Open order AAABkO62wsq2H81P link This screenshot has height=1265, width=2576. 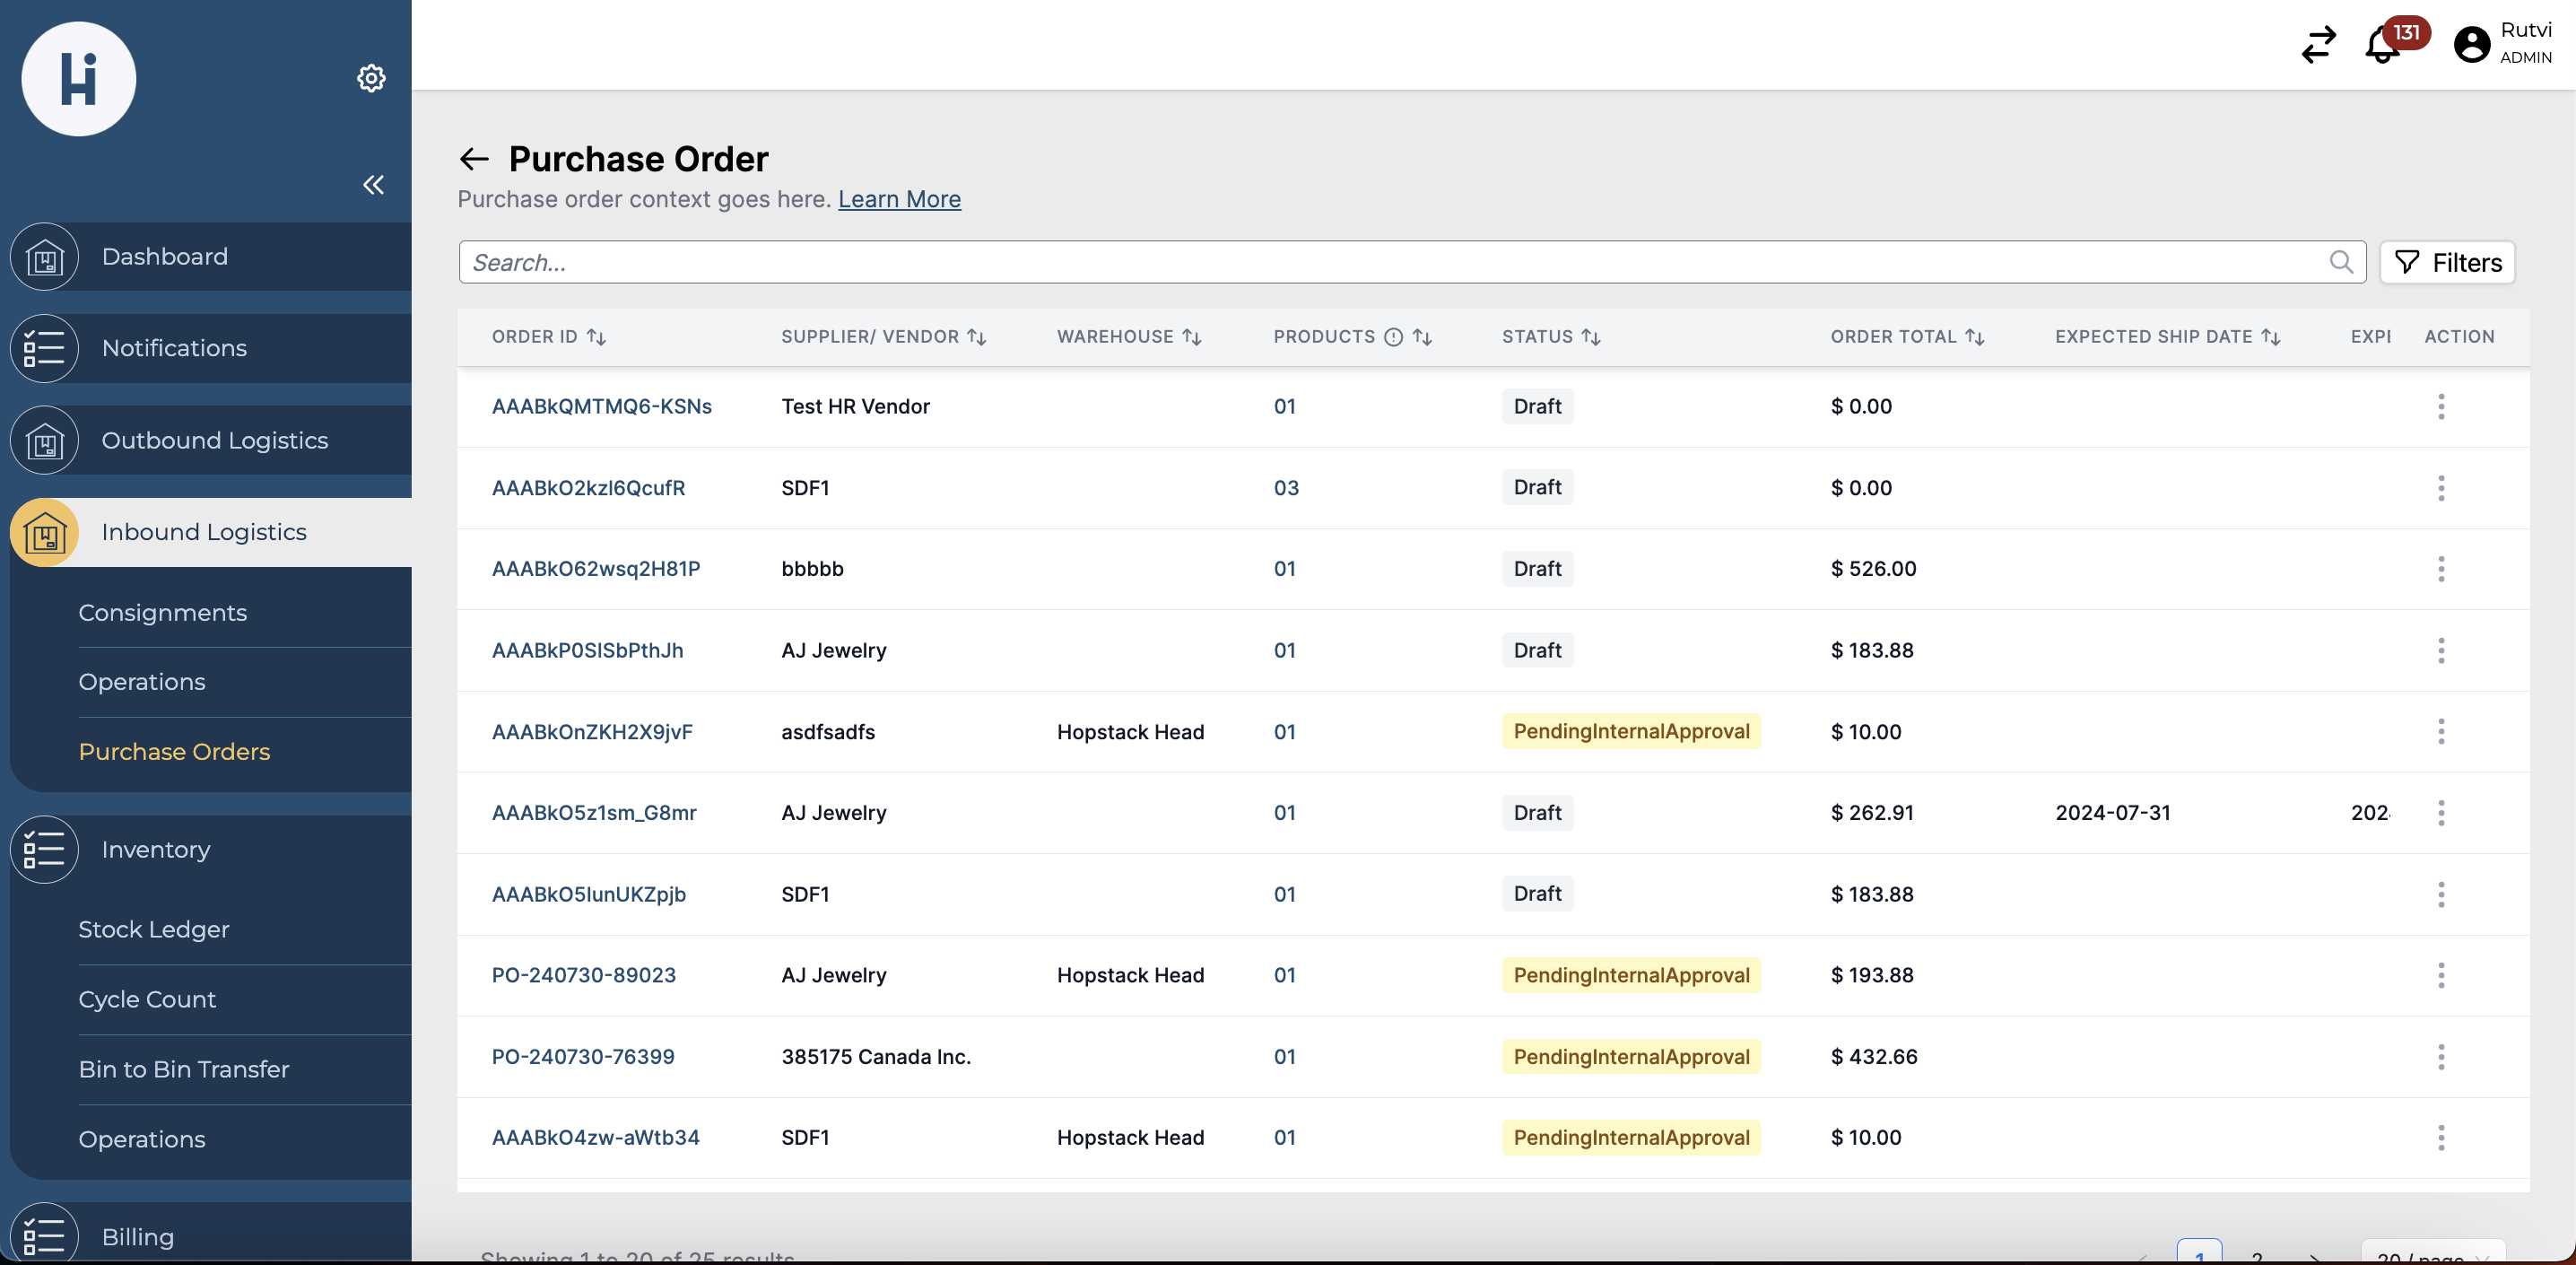coord(596,568)
